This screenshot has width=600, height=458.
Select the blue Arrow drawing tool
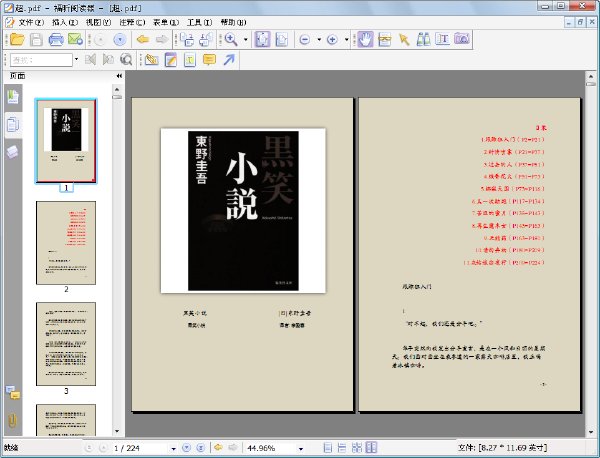click(229, 60)
